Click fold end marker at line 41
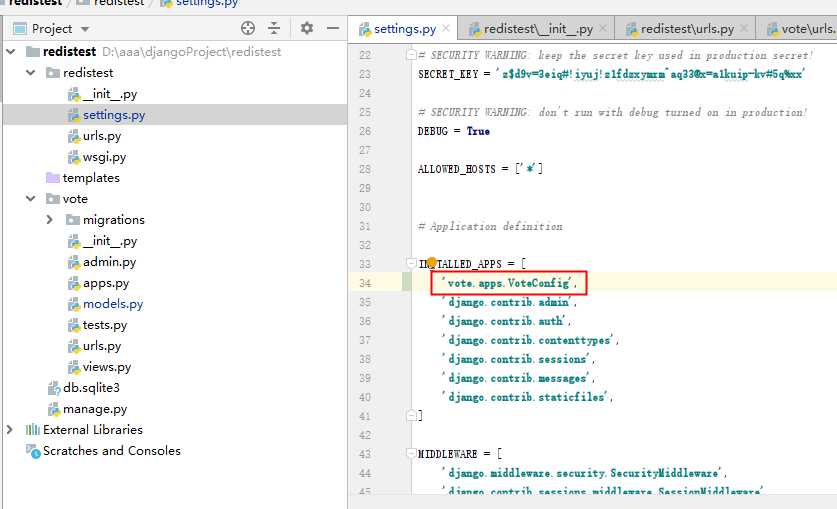The width and height of the screenshot is (837, 509). click(411, 415)
